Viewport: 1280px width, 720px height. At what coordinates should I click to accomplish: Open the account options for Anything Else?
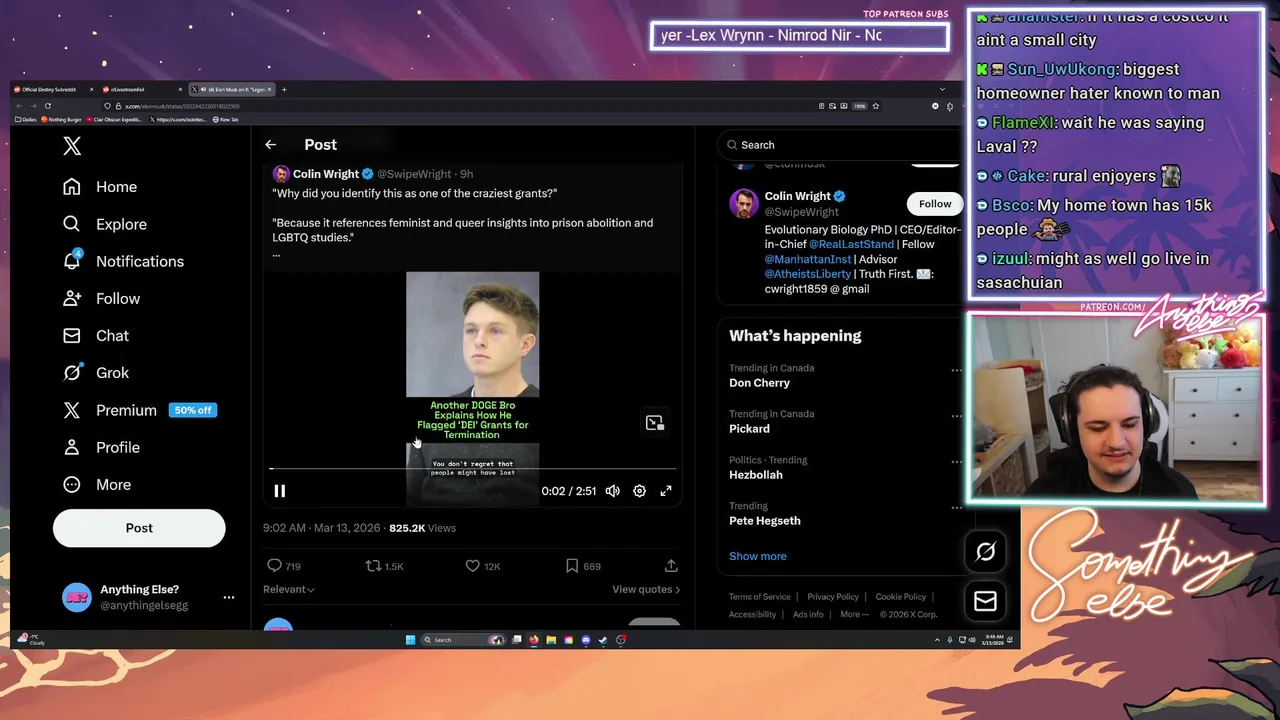(229, 597)
